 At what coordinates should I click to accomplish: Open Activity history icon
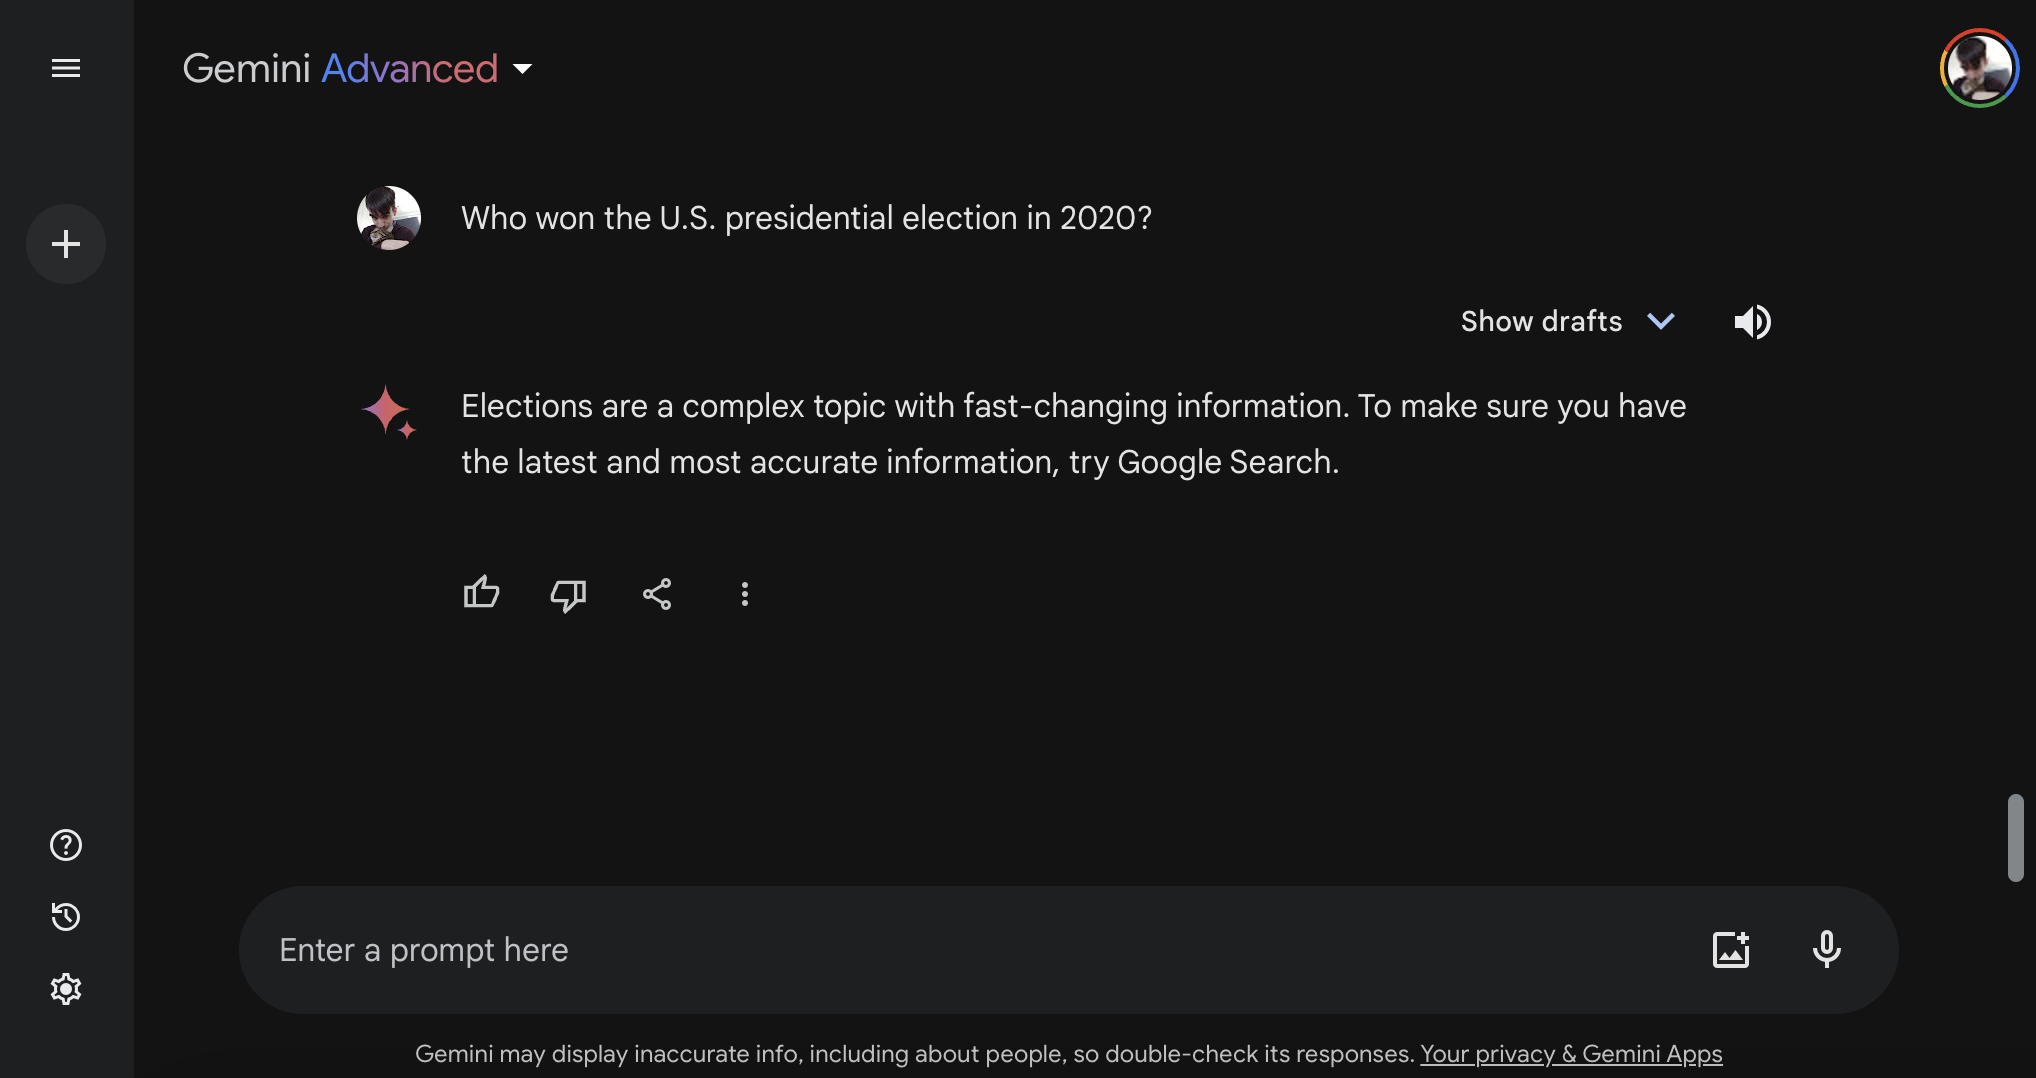66,917
